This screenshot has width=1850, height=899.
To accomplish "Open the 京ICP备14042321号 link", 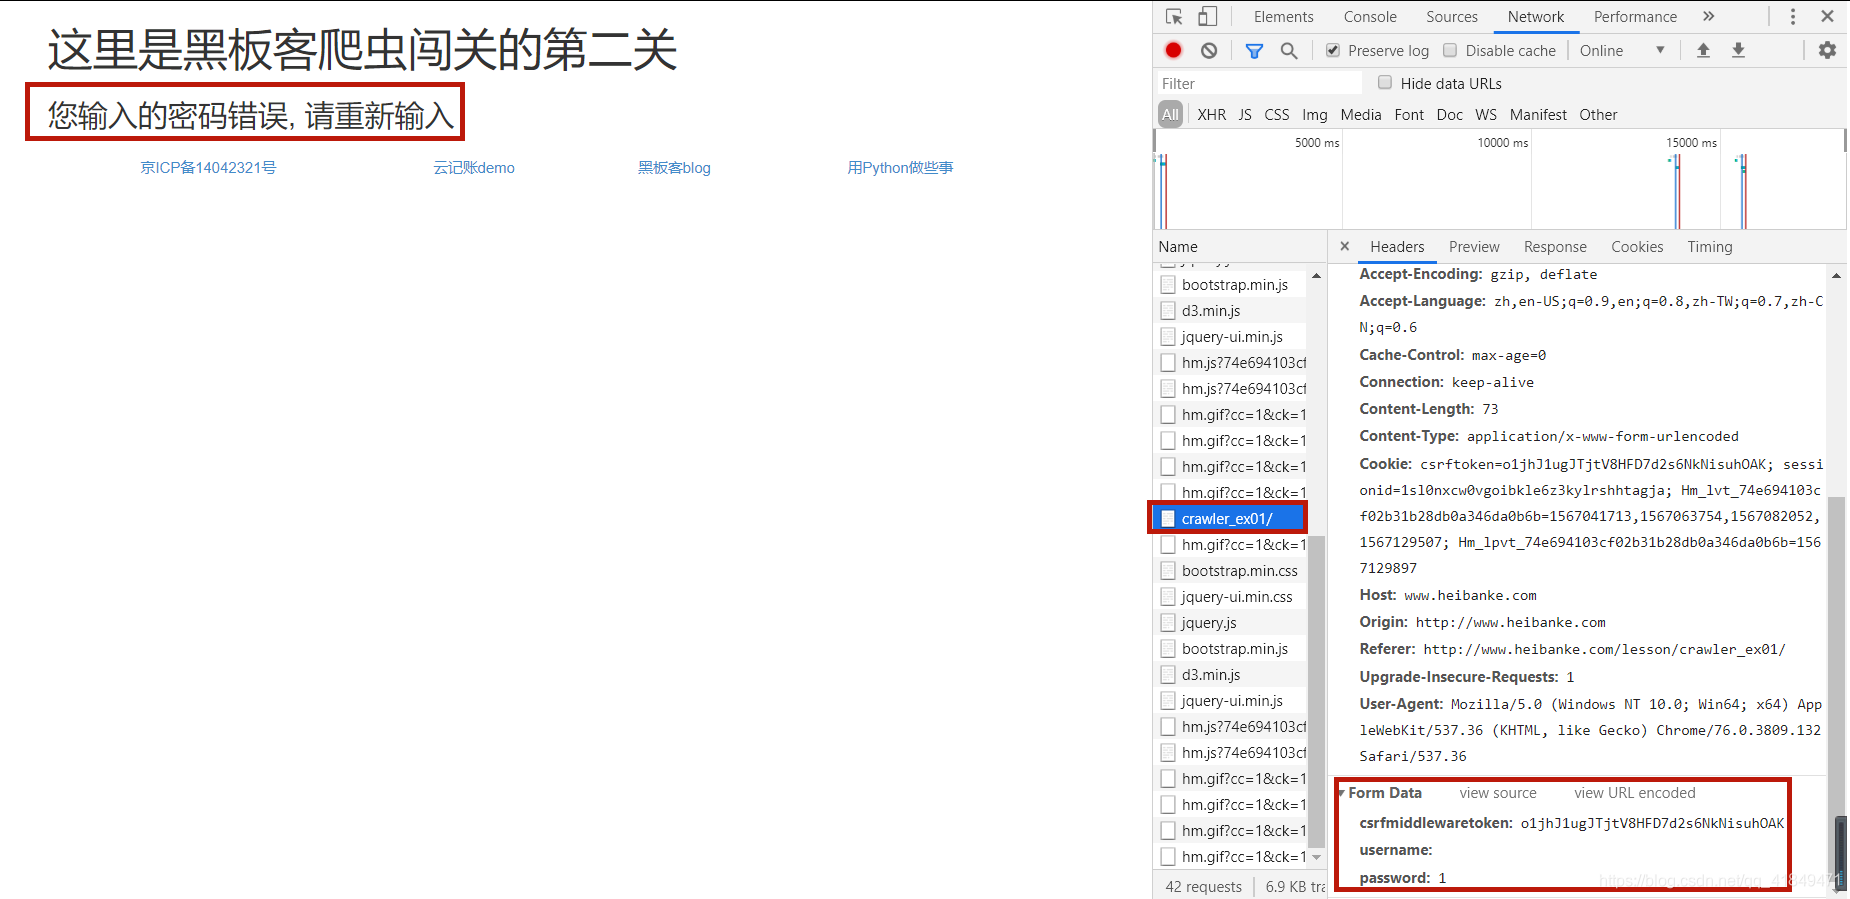I will pyautogui.click(x=208, y=167).
